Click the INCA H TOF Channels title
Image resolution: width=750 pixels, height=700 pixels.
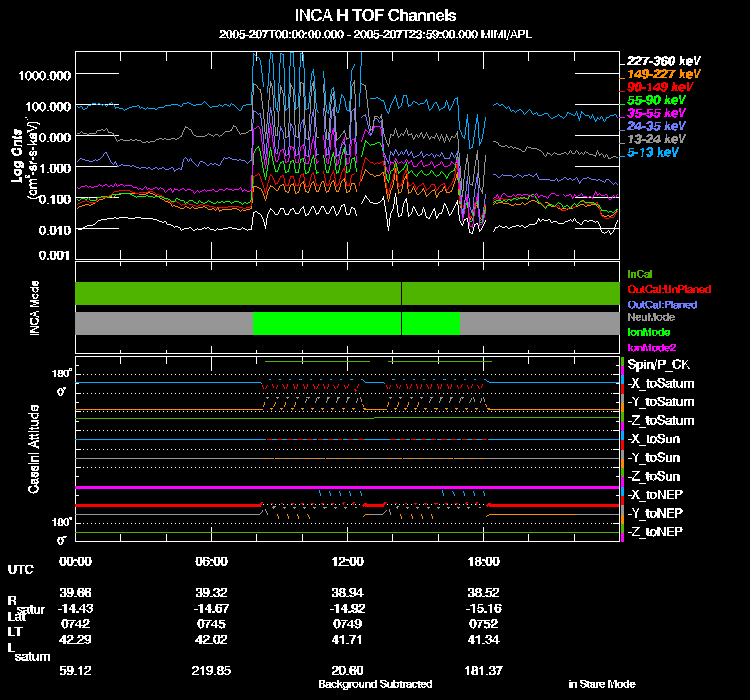(375, 15)
